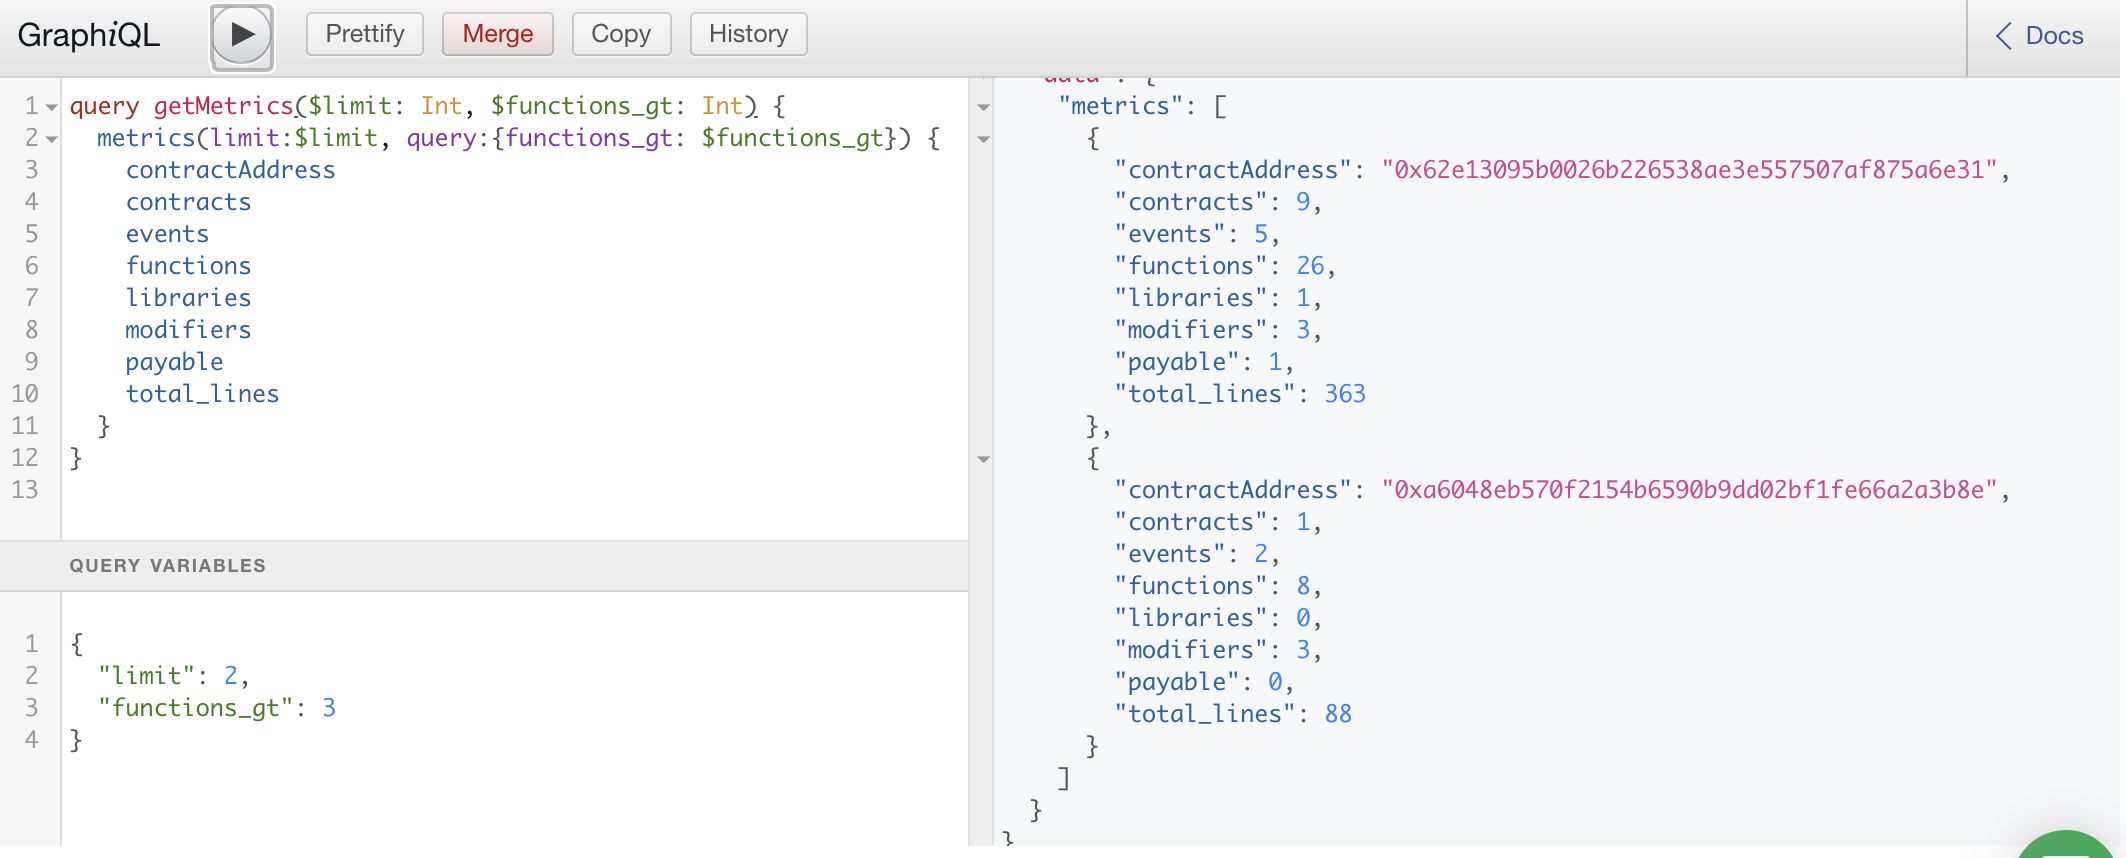Run the query with the play button
Viewport: 2126px width, 858px height.
(241, 36)
